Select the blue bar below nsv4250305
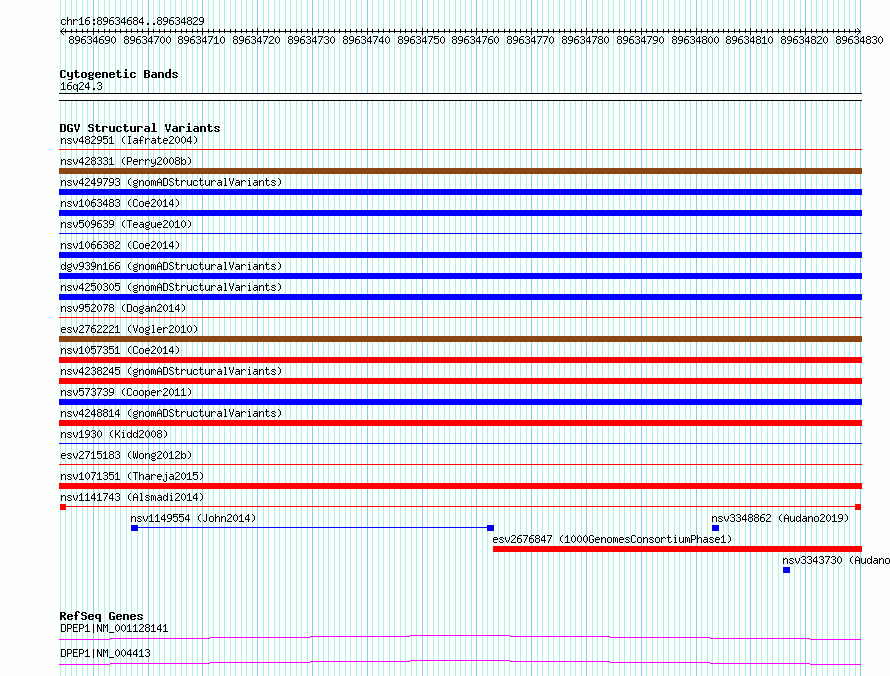 pos(460,297)
